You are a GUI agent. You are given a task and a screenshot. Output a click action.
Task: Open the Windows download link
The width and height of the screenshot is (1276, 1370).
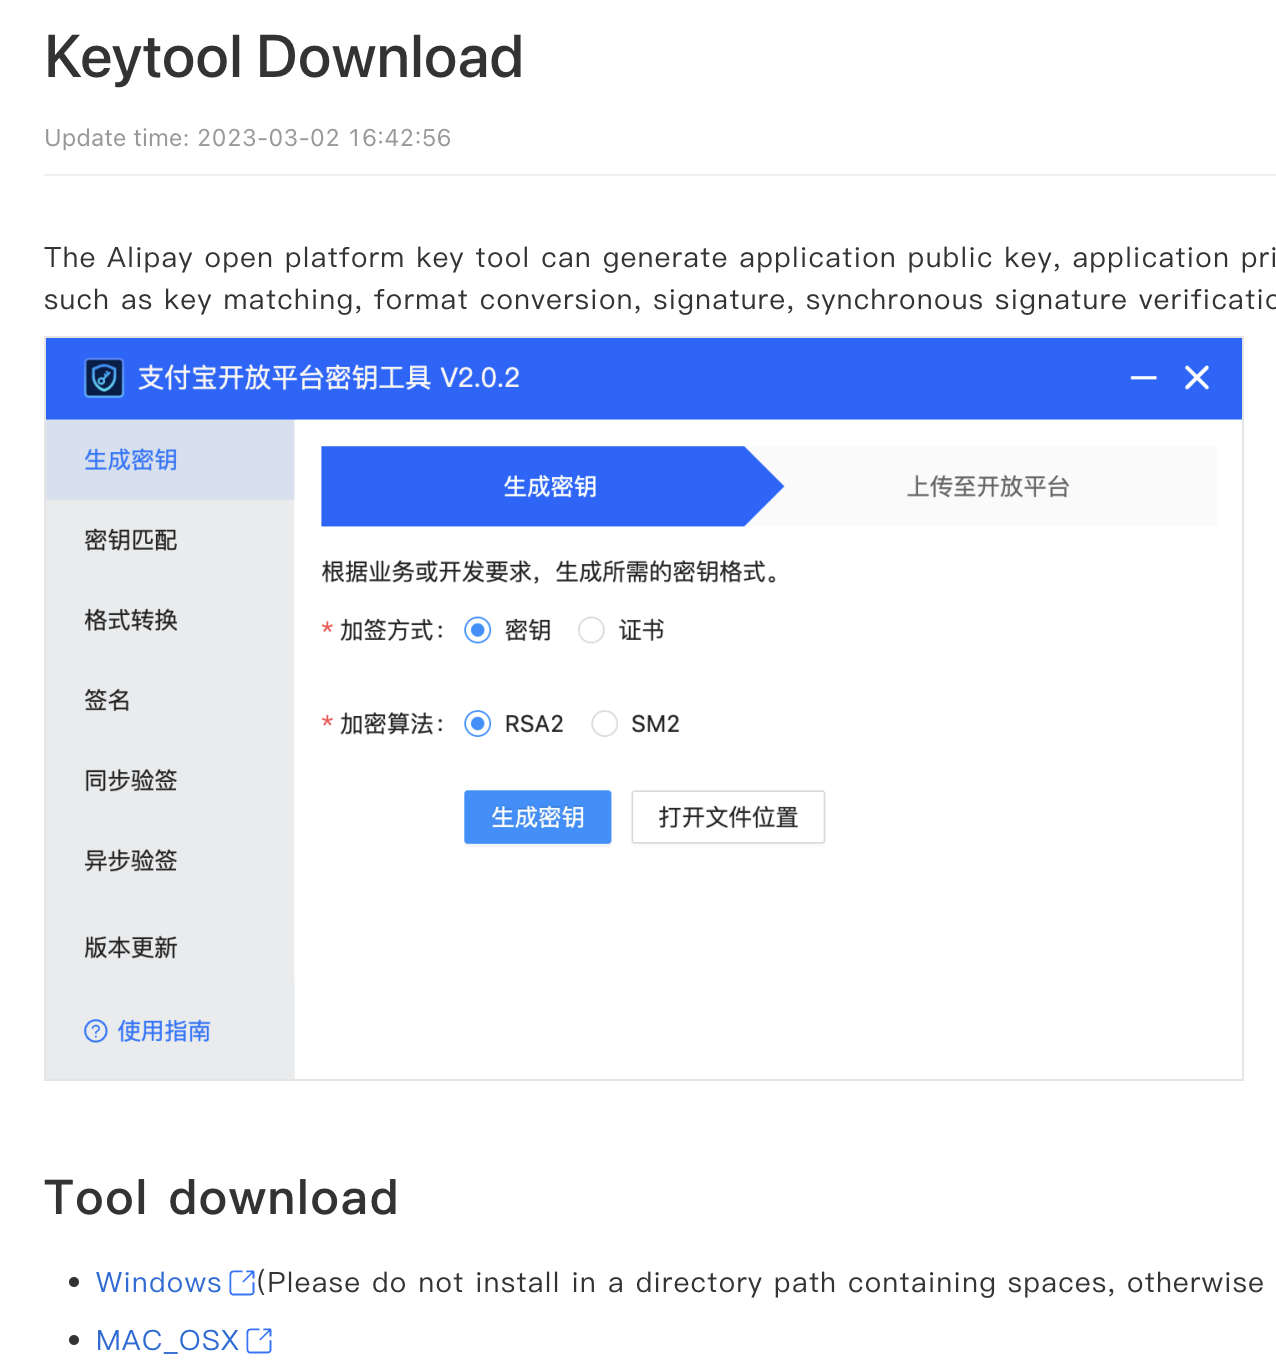click(158, 1283)
